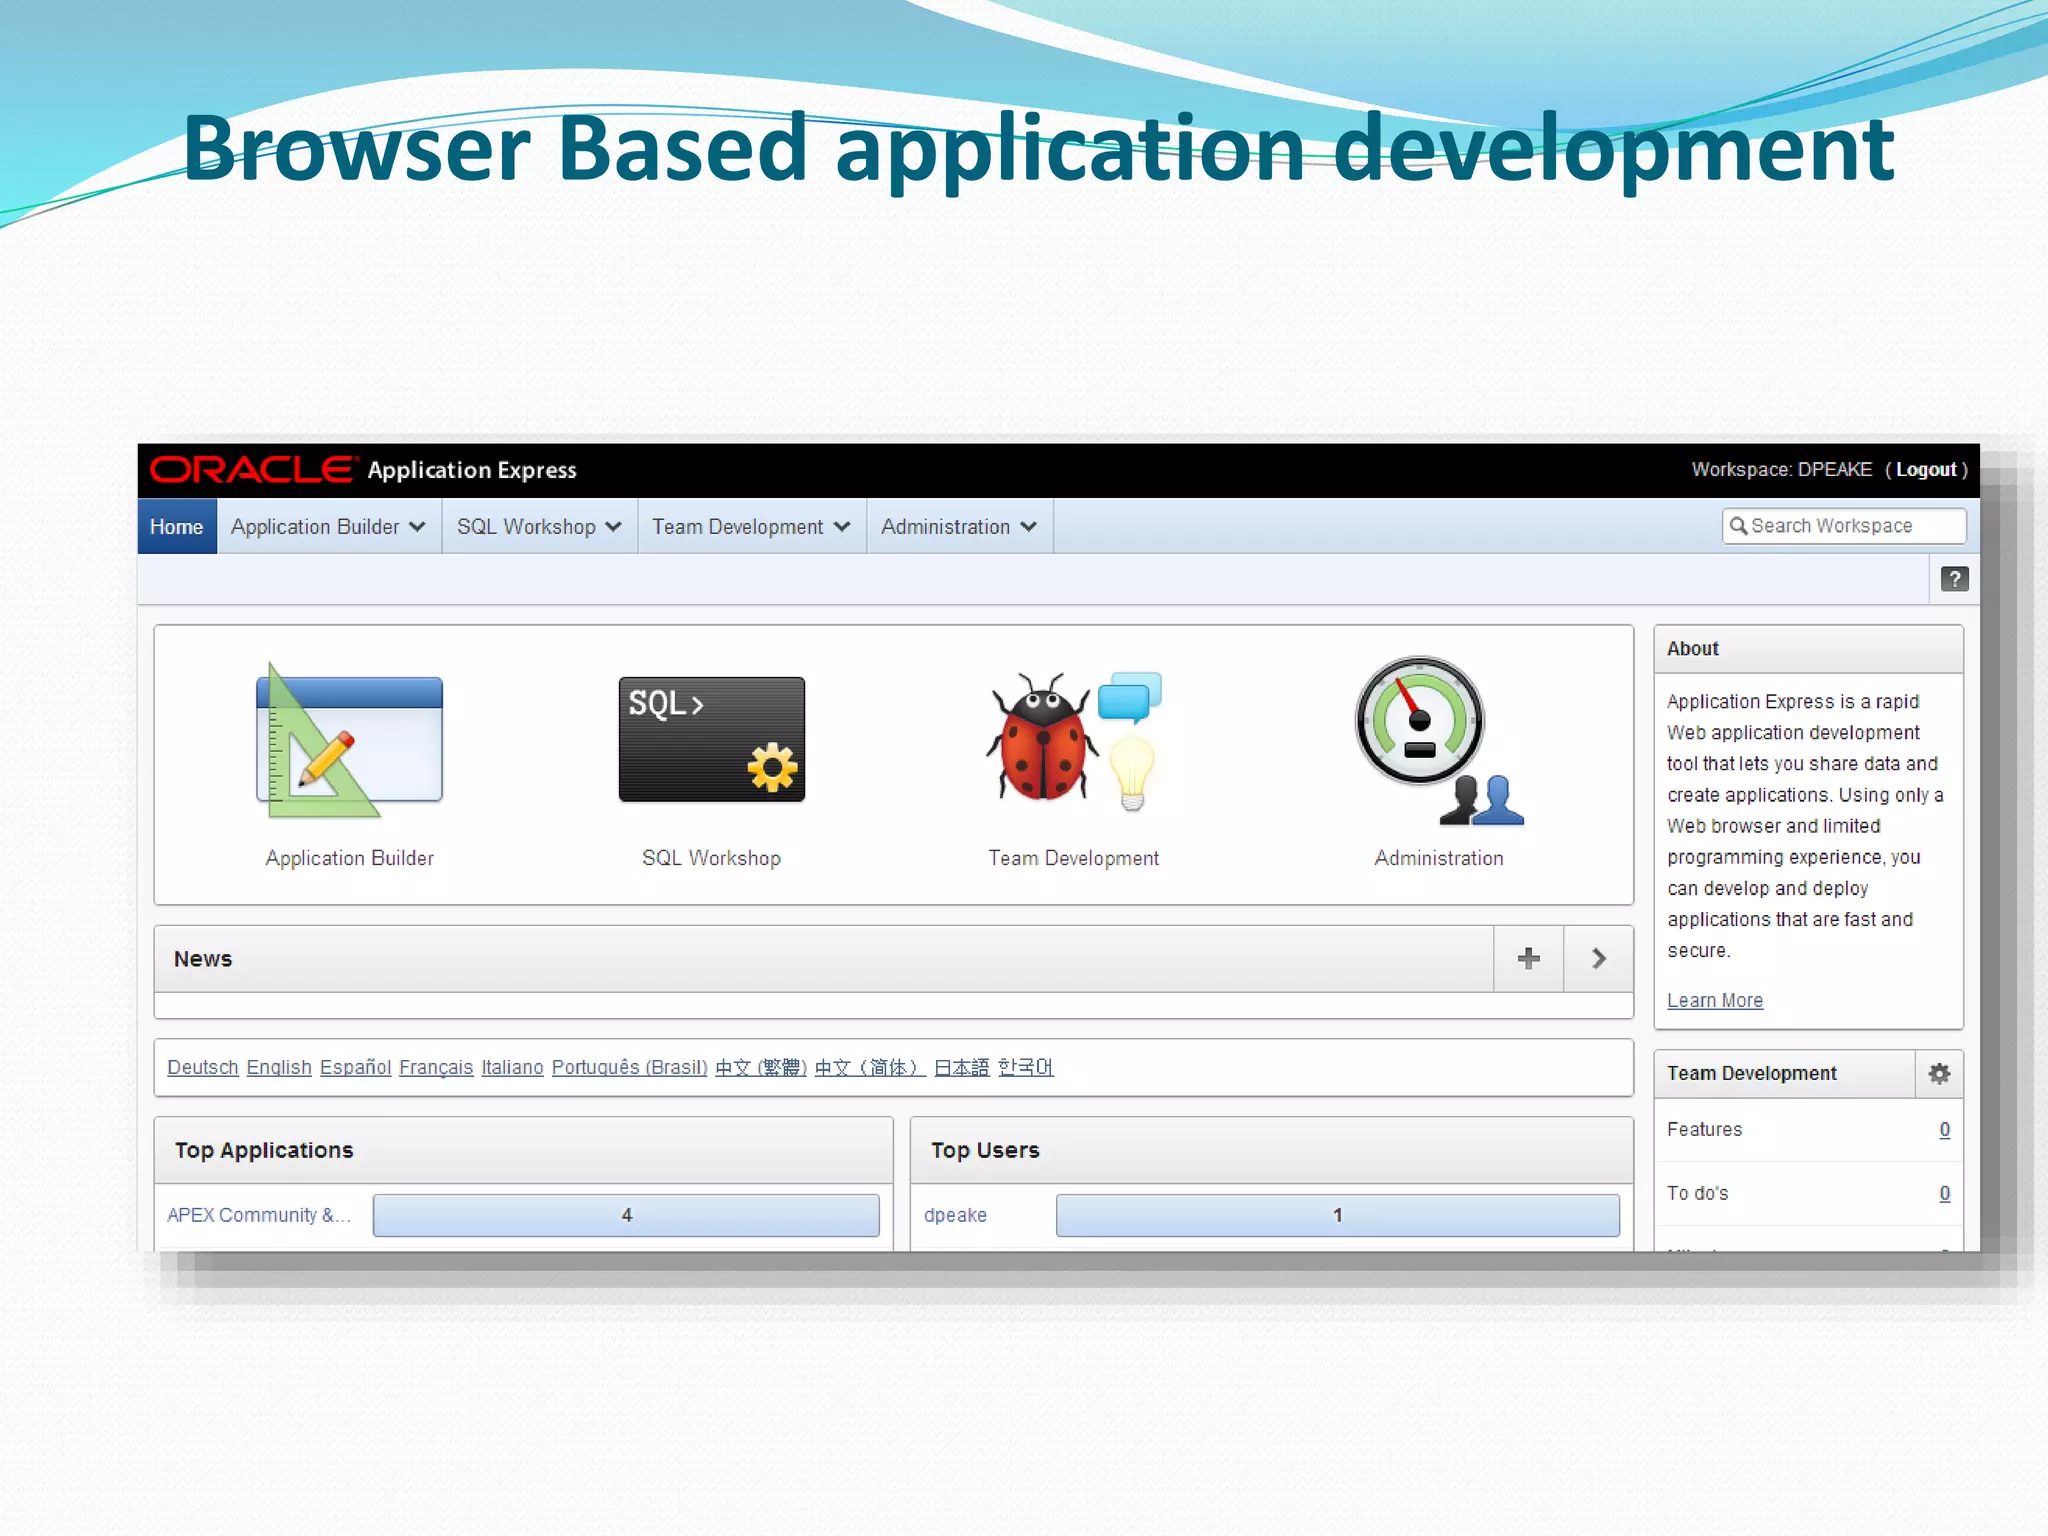The width and height of the screenshot is (2048, 1536).
Task: Expand the Application Builder dropdown menu
Action: coord(417,527)
